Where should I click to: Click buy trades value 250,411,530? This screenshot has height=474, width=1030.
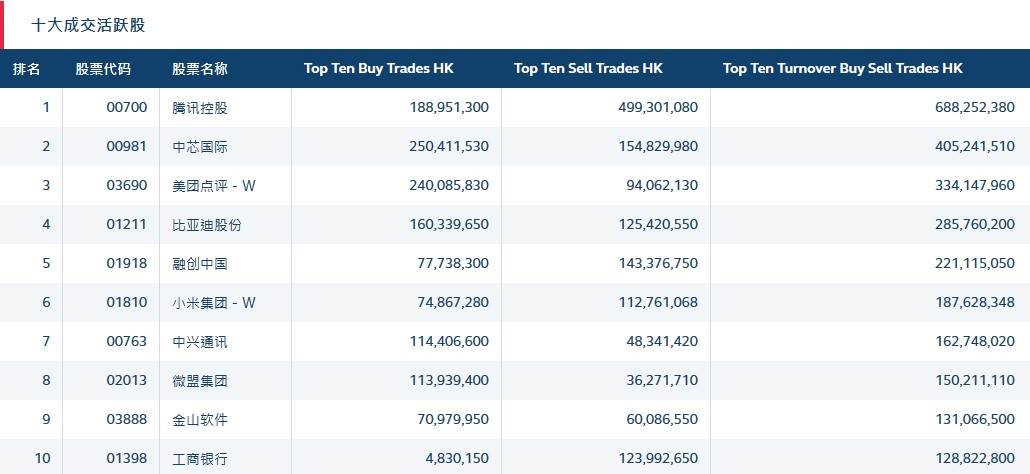tap(449, 147)
